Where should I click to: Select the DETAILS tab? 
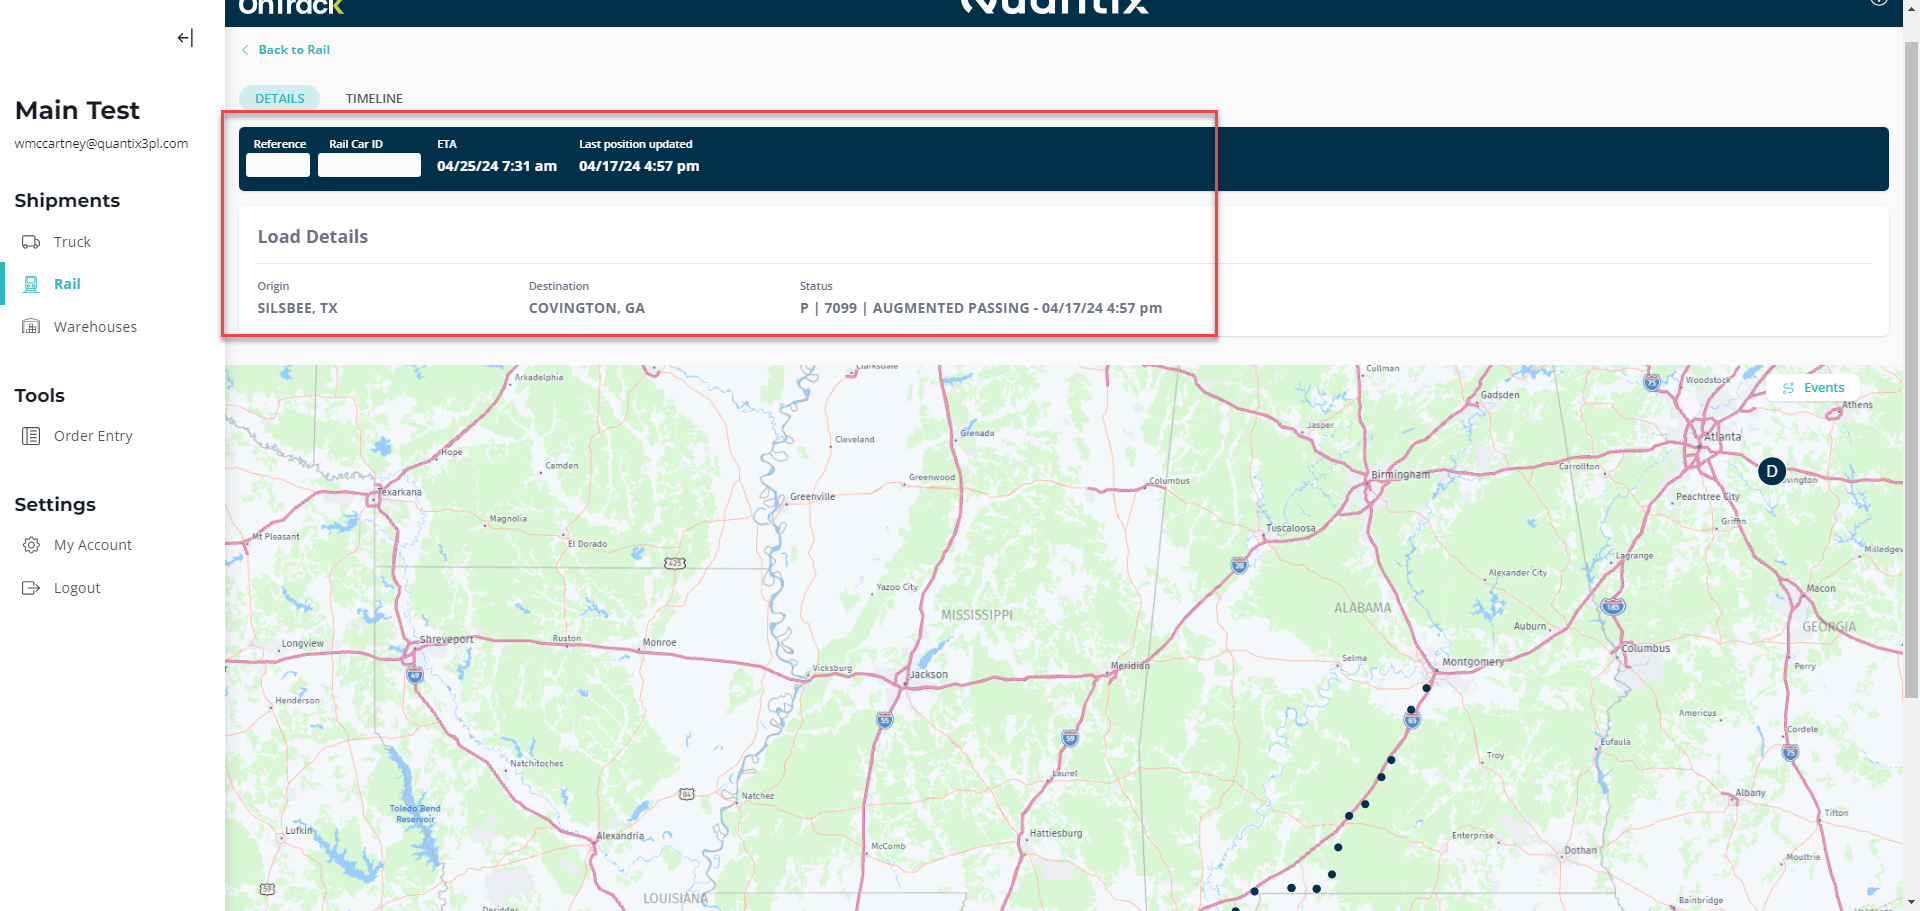coord(279,98)
